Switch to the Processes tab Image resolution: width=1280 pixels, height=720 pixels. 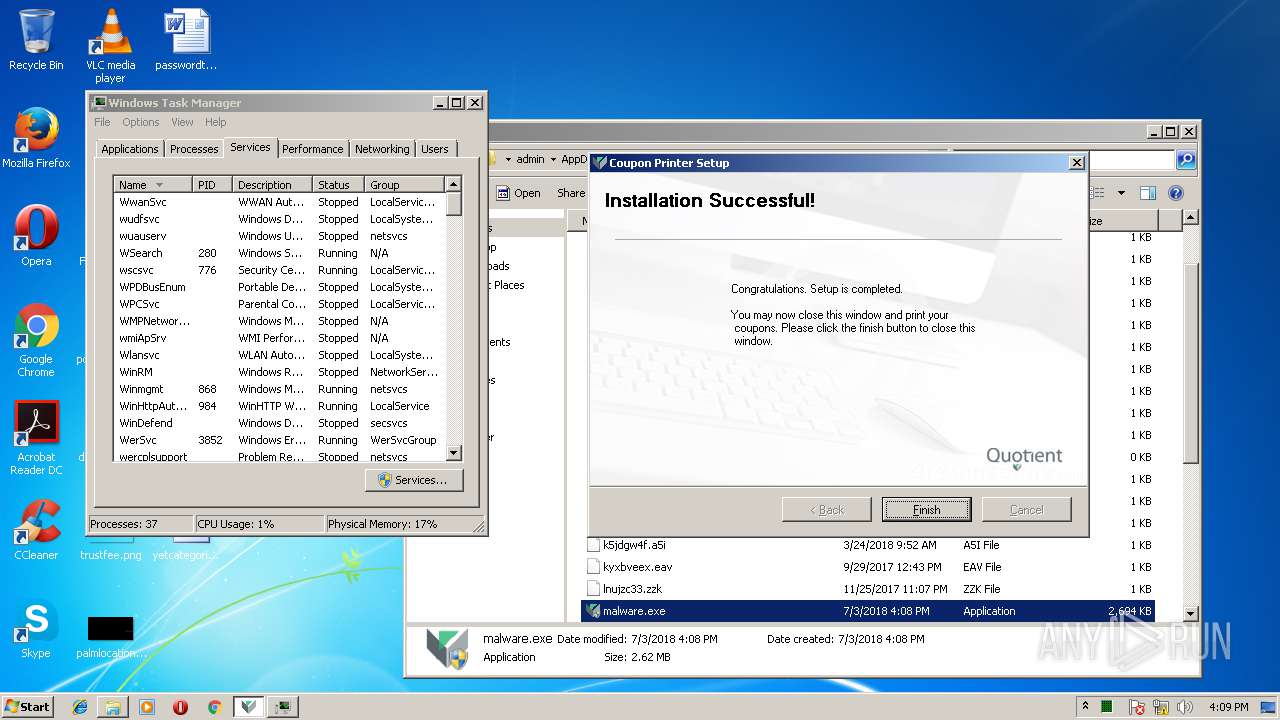[194, 149]
